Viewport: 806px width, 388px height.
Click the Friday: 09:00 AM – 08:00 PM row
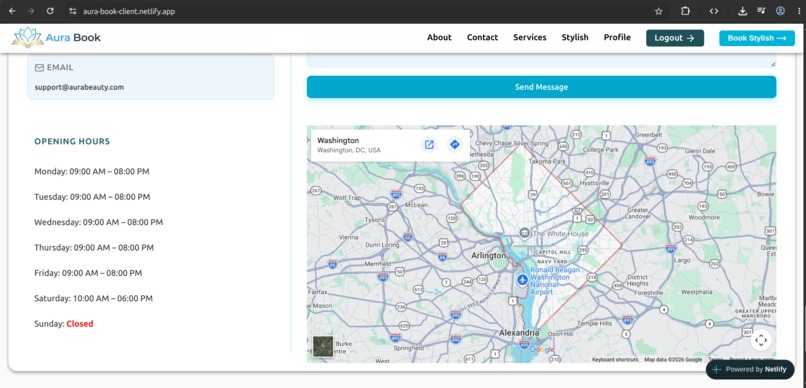point(88,273)
